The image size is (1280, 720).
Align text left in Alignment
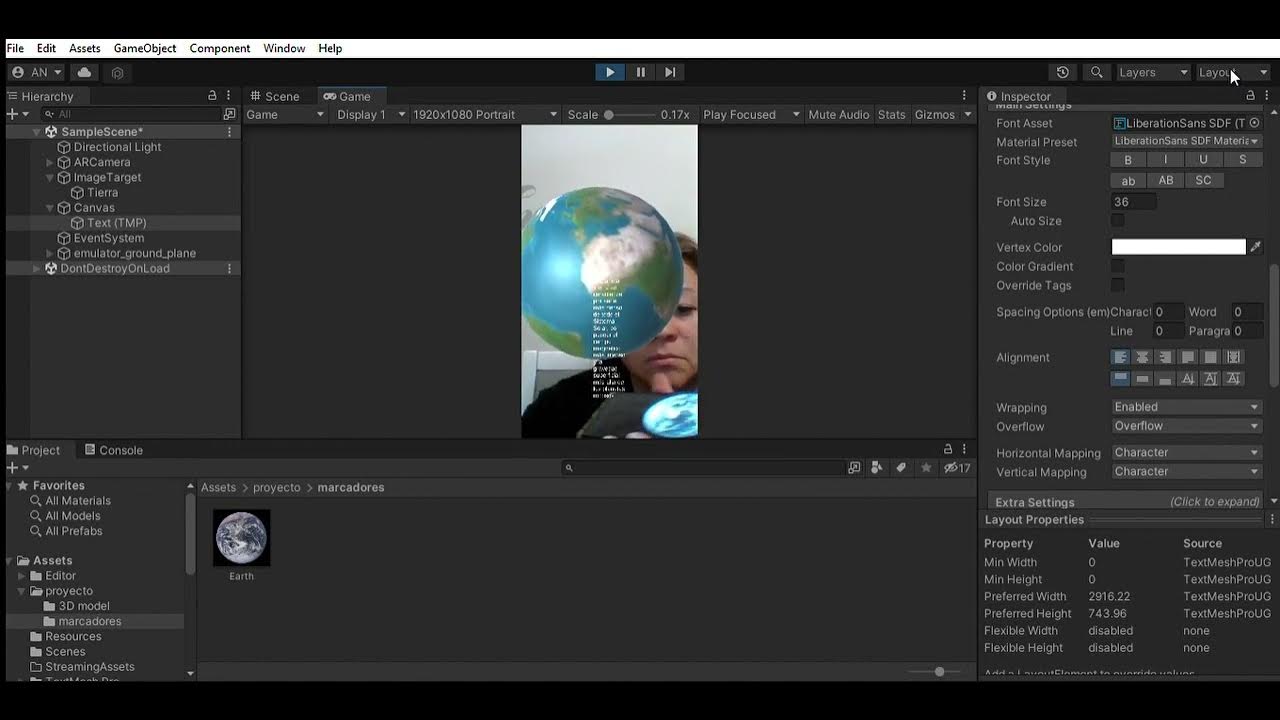1120,357
